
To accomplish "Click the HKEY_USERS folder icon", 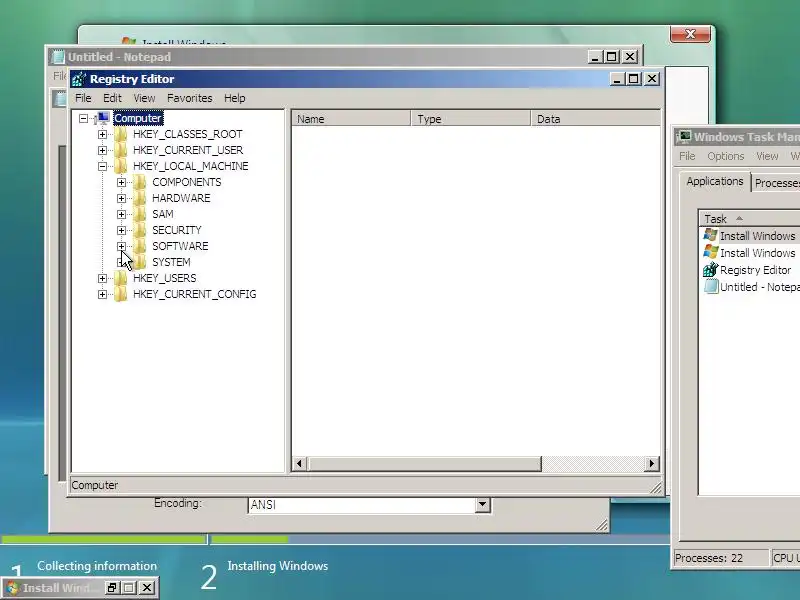I will pyautogui.click(x=121, y=278).
